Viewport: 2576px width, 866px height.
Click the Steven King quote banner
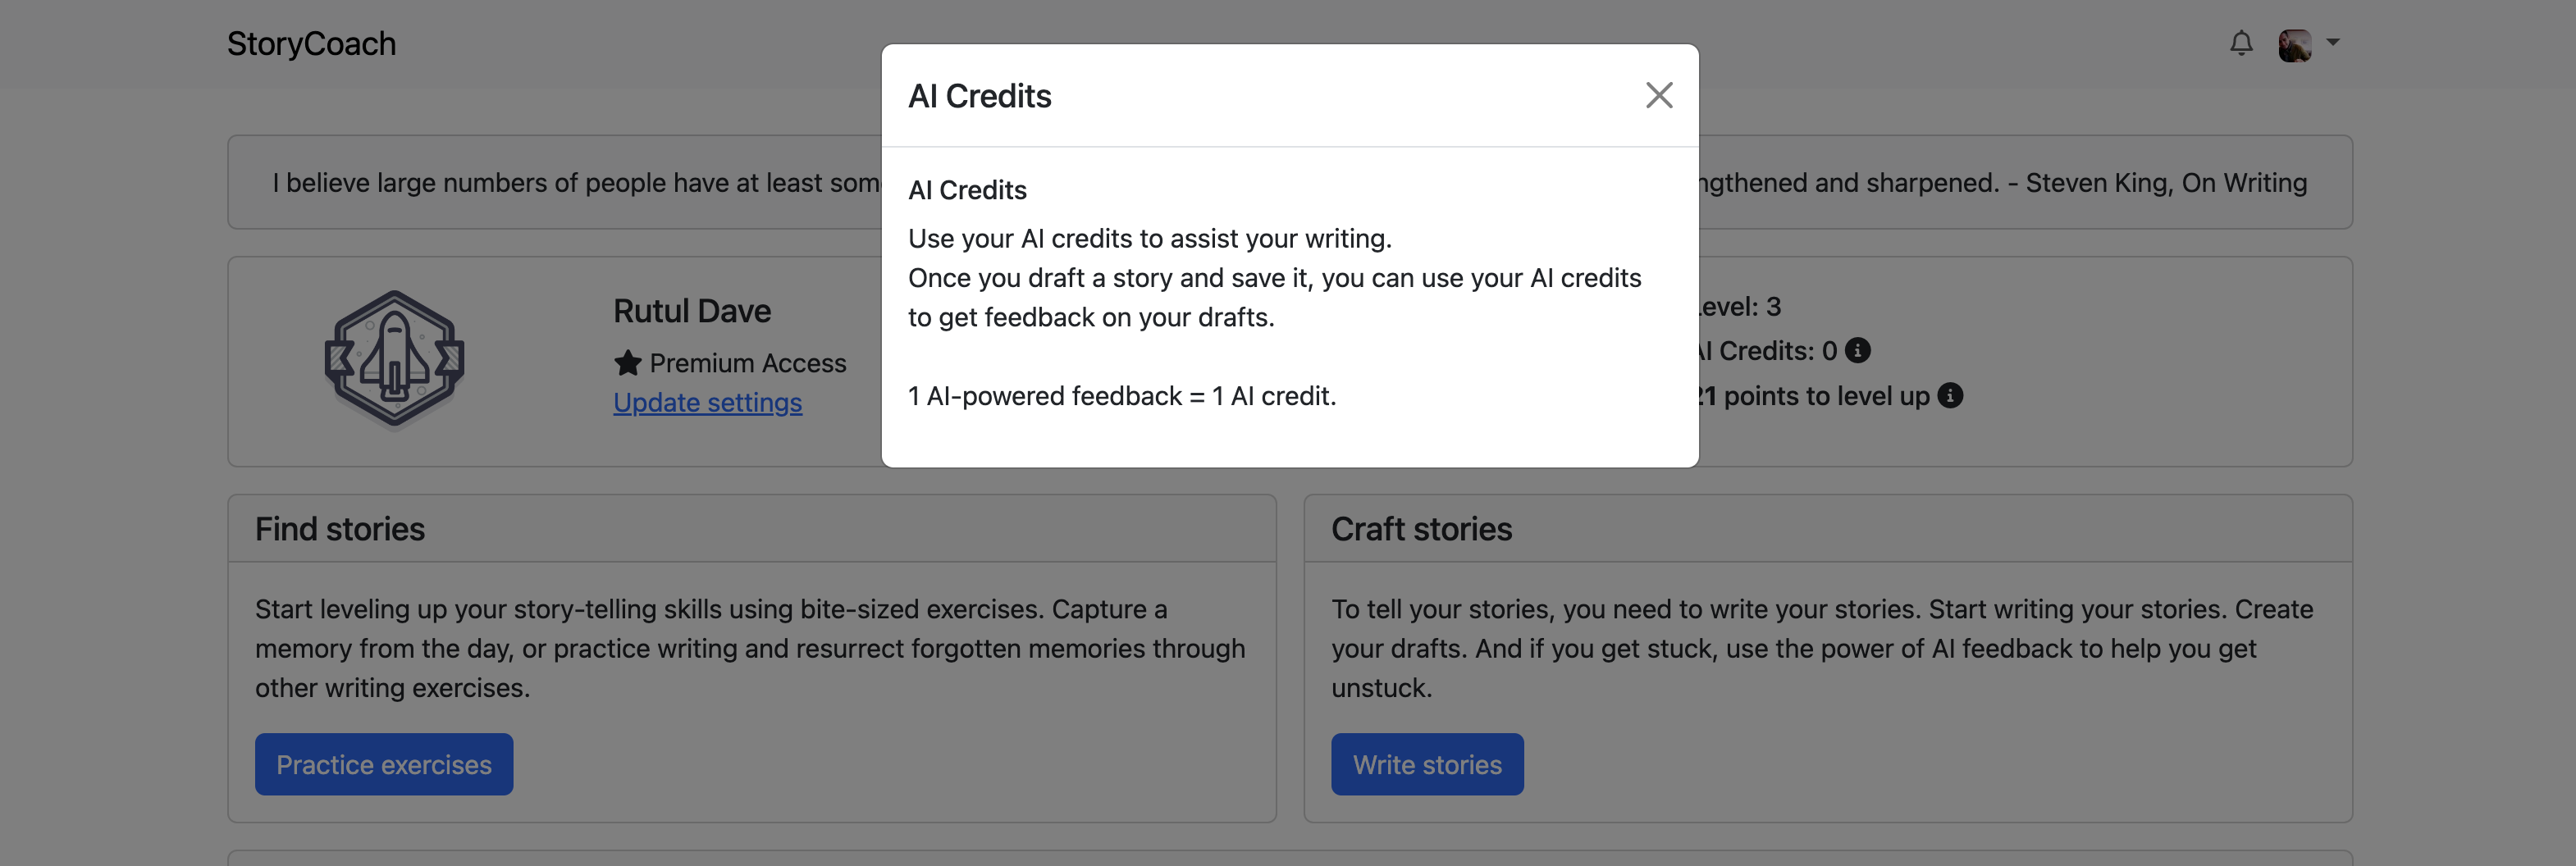tap(1289, 182)
